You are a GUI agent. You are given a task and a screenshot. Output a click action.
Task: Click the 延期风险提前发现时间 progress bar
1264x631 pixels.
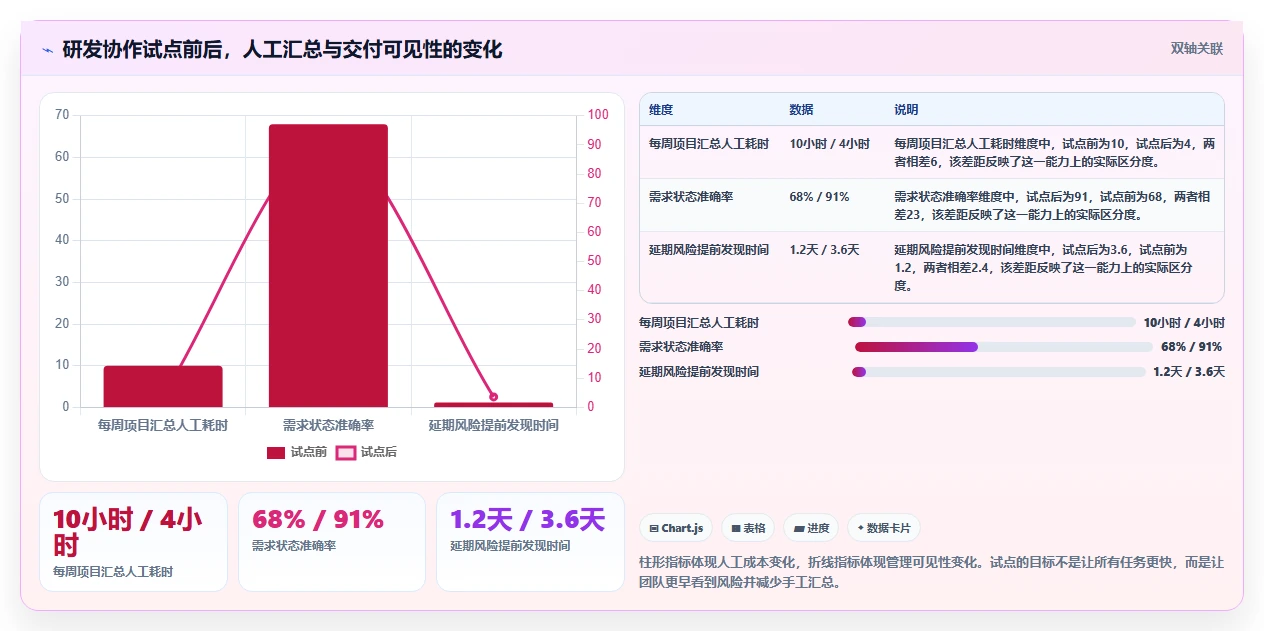(998, 372)
